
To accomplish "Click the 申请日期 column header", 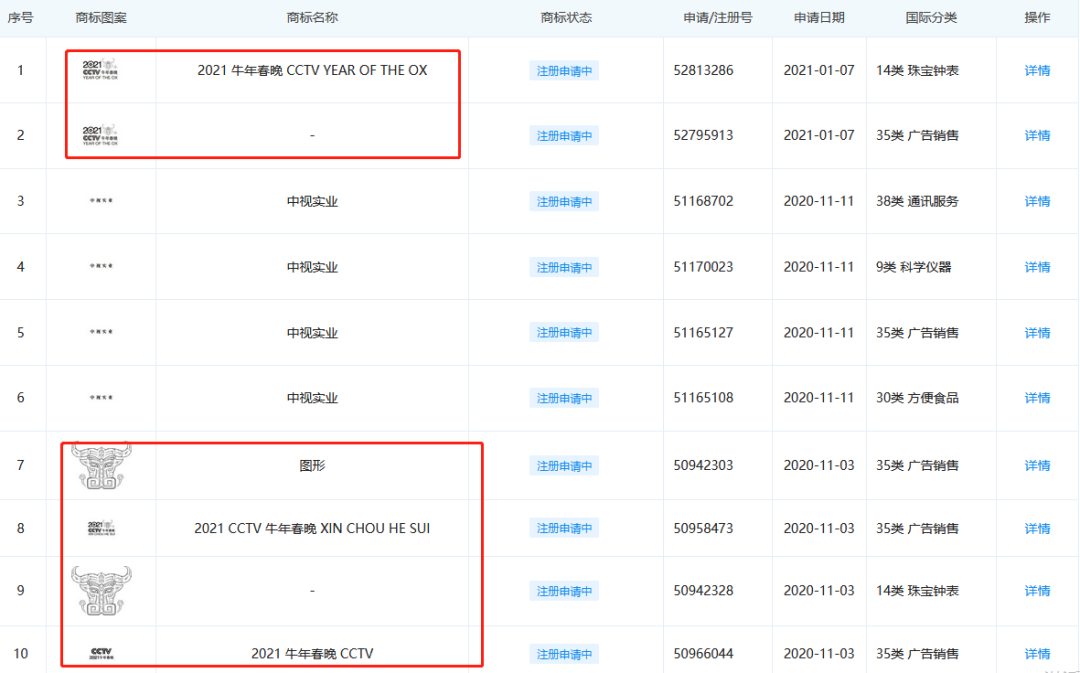I will click(x=819, y=18).
